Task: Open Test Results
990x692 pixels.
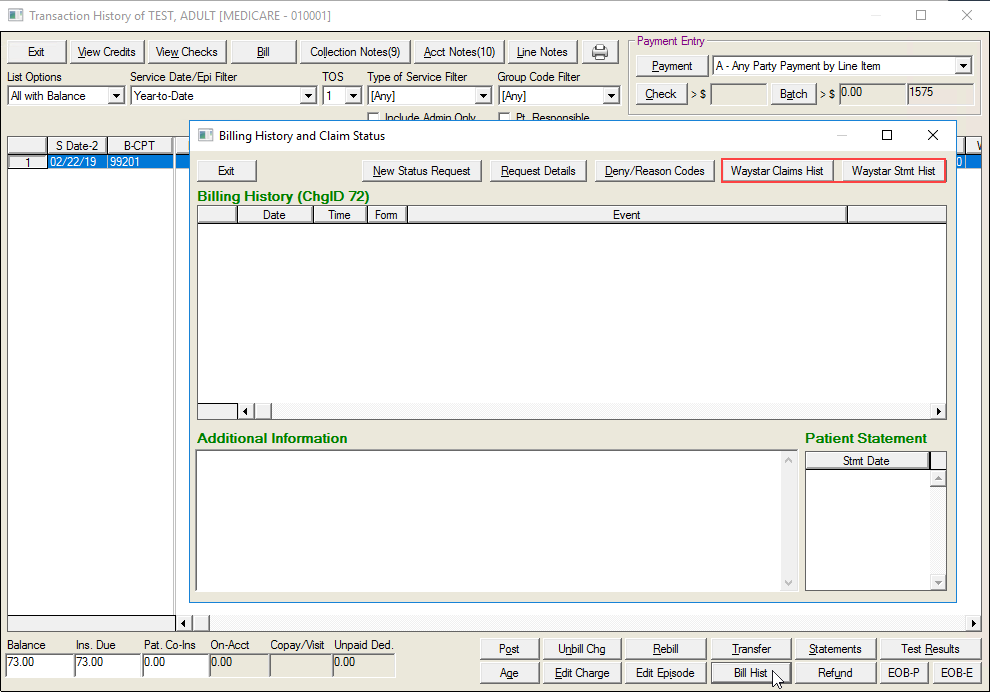Action: (x=931, y=649)
